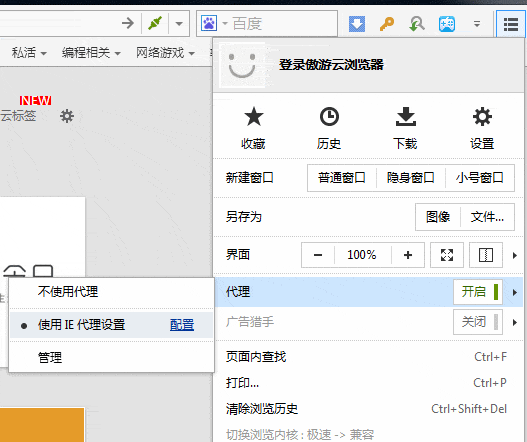The width and height of the screenshot is (527, 442).
Task: Click the green plug icon in address bar
Action: pos(155,23)
